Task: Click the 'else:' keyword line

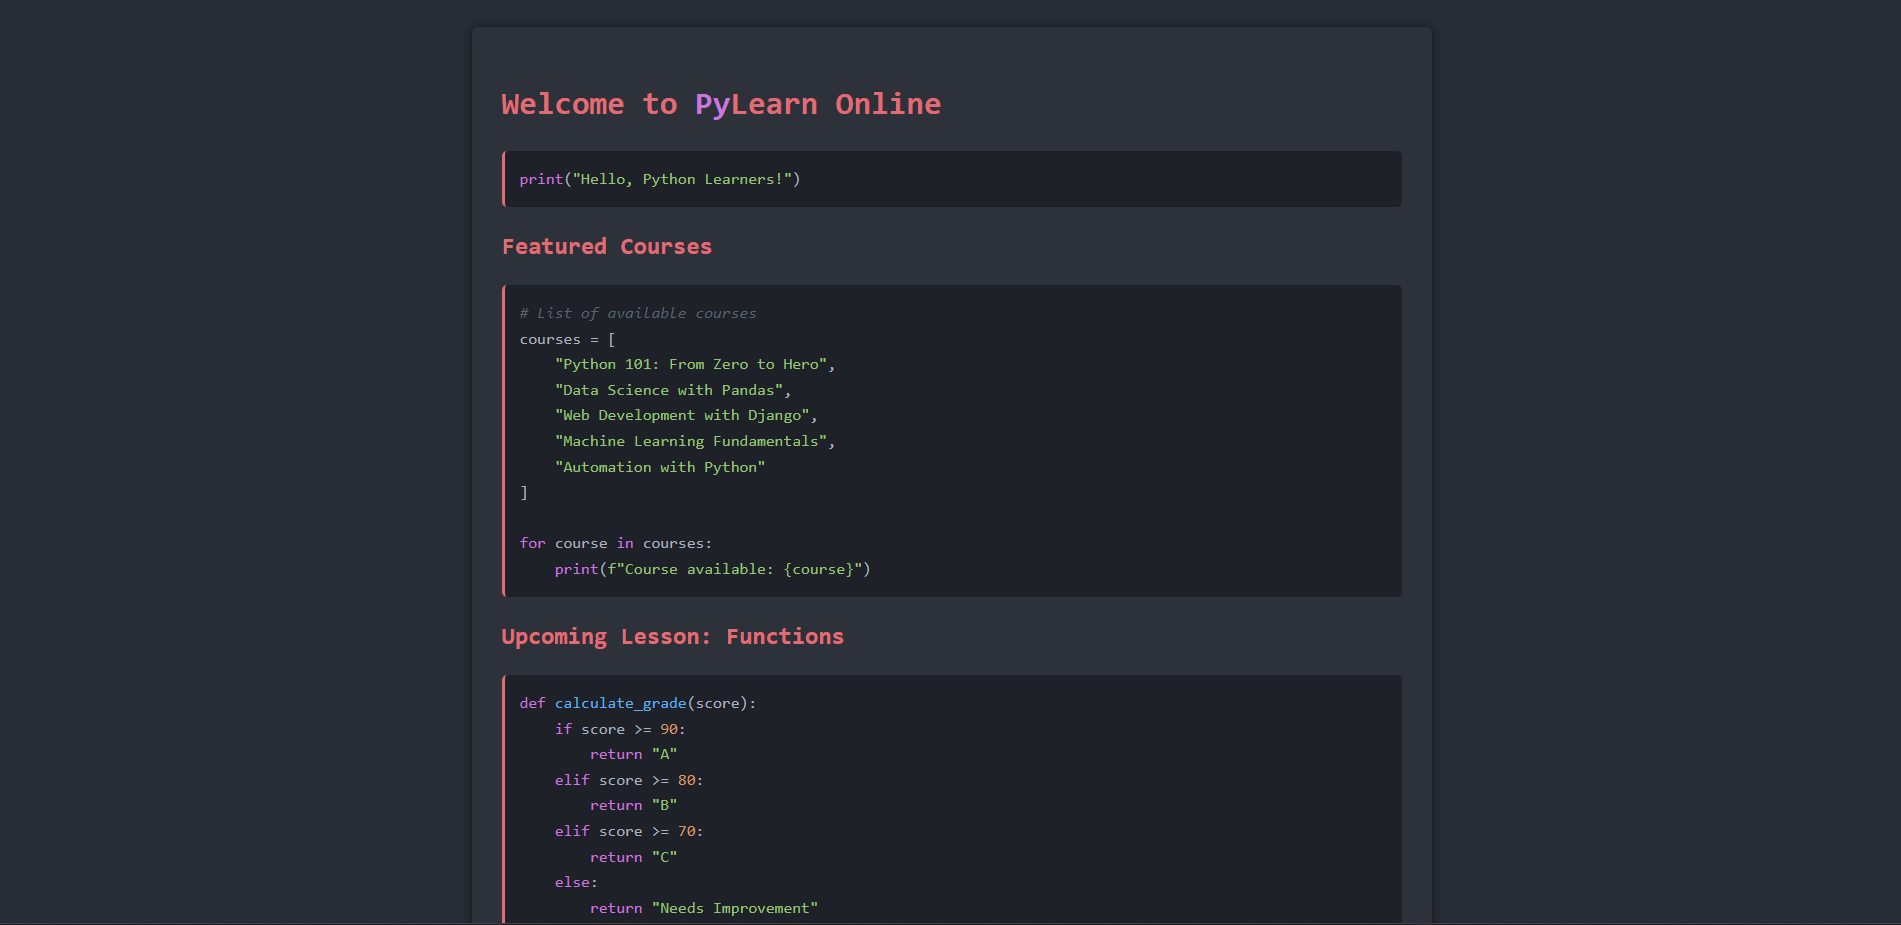Action: [576, 882]
